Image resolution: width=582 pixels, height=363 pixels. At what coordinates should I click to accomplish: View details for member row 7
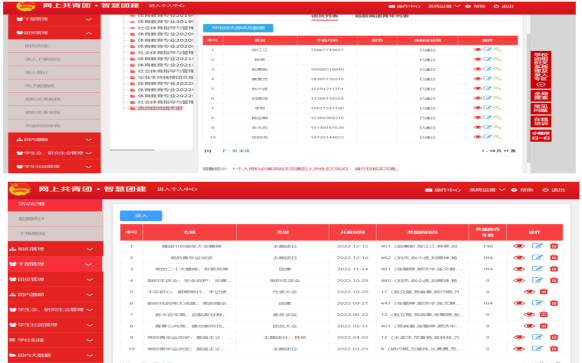coord(477,108)
